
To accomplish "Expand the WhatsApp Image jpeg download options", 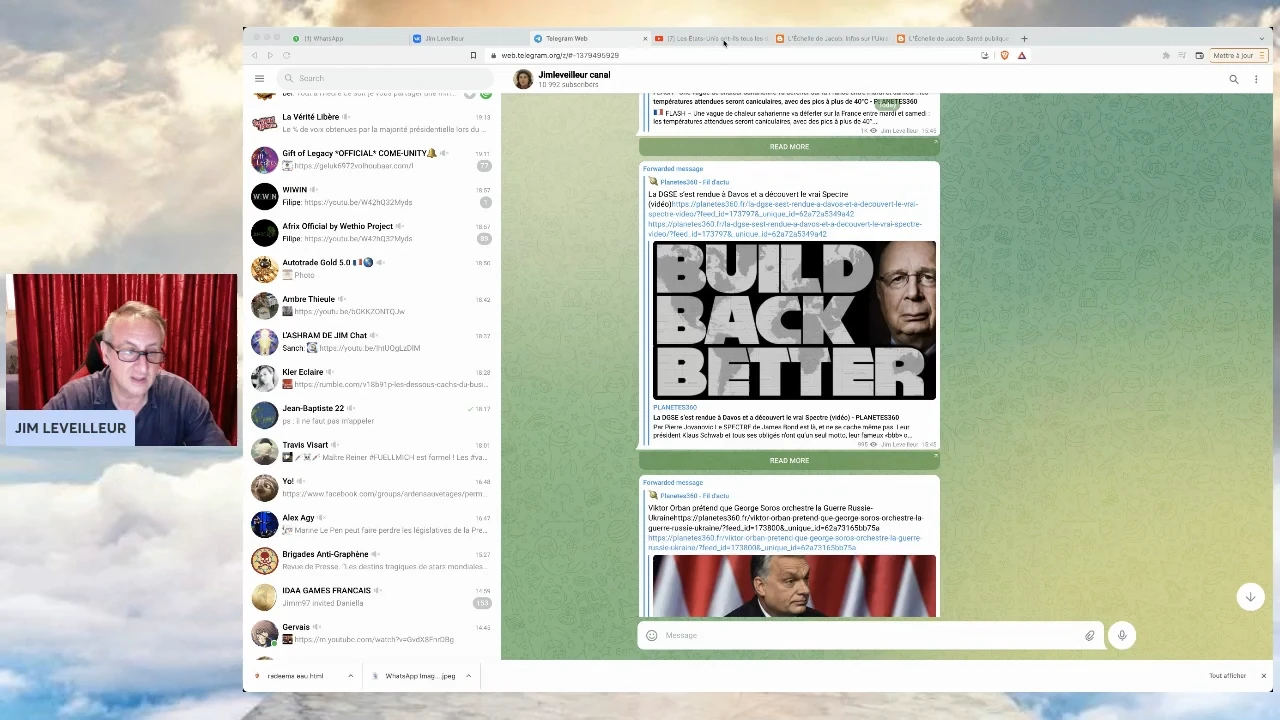I will 468,676.
